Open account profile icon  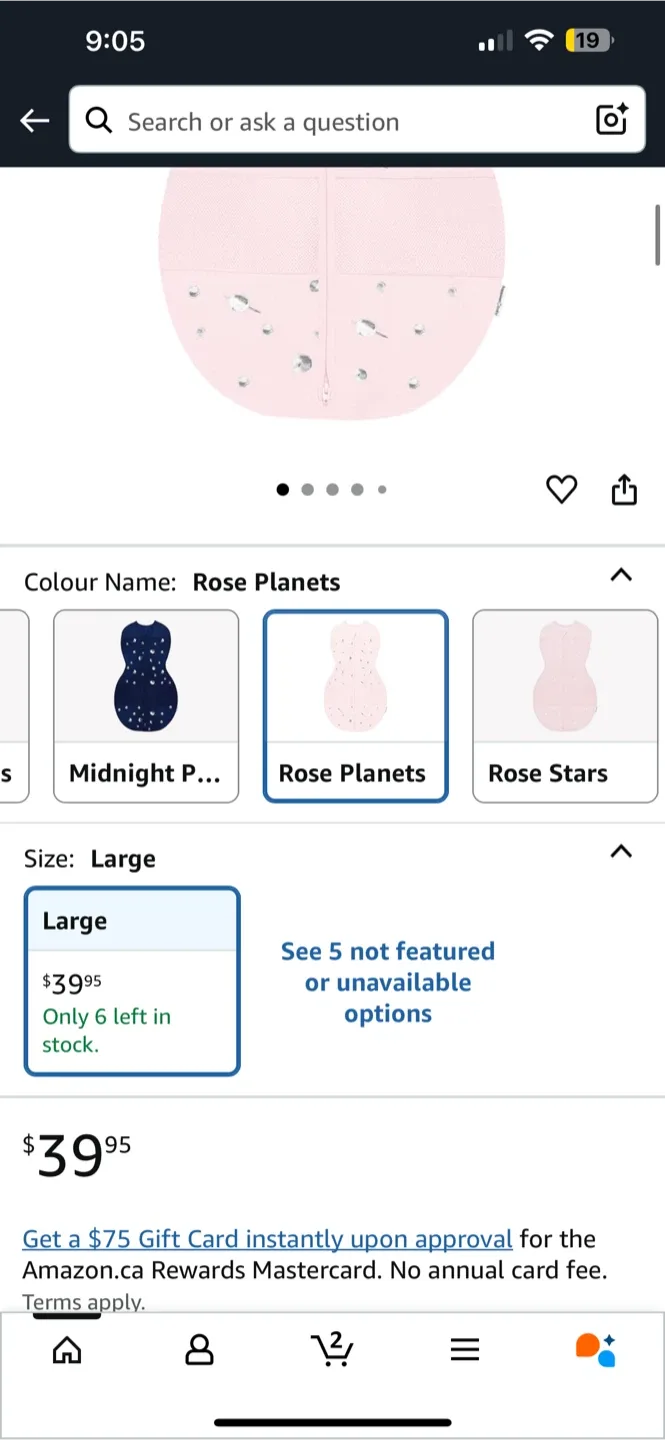click(200, 1350)
